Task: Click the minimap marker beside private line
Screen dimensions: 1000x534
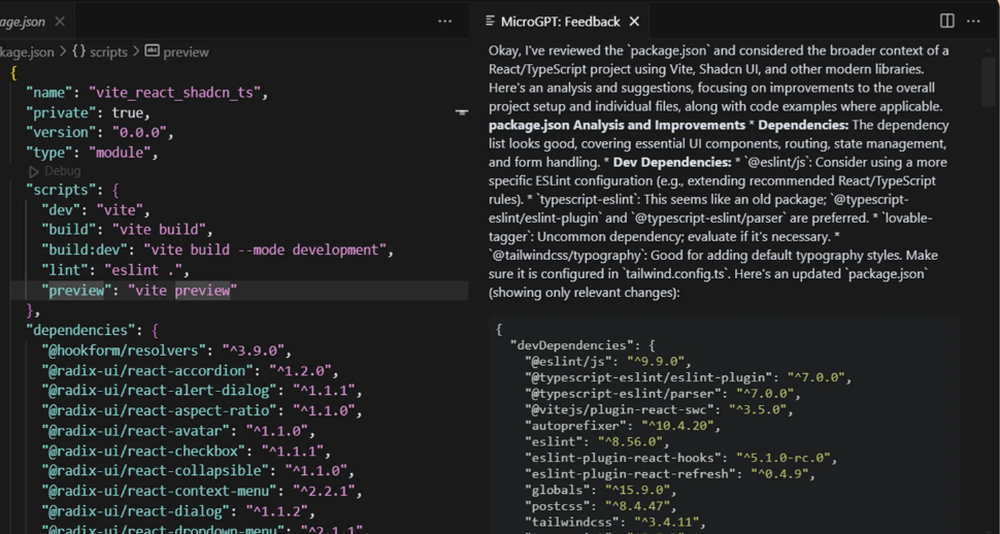Action: 462,112
